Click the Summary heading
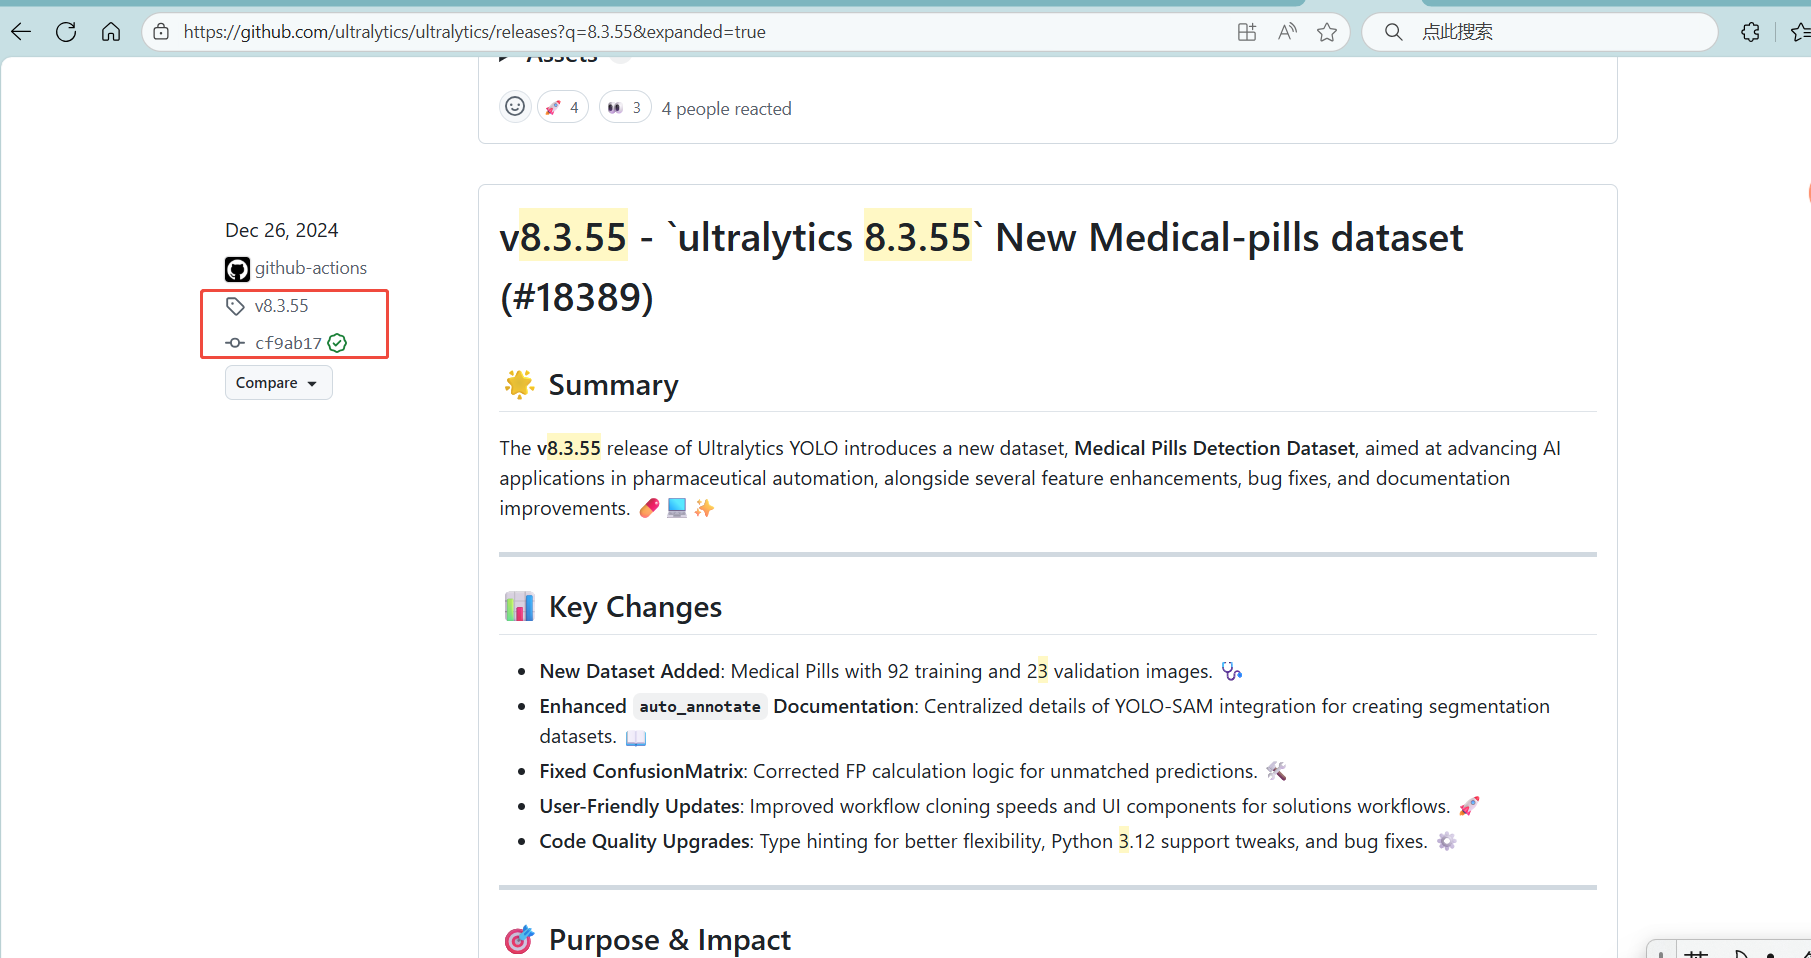Image resolution: width=1811 pixels, height=958 pixels. click(x=614, y=385)
